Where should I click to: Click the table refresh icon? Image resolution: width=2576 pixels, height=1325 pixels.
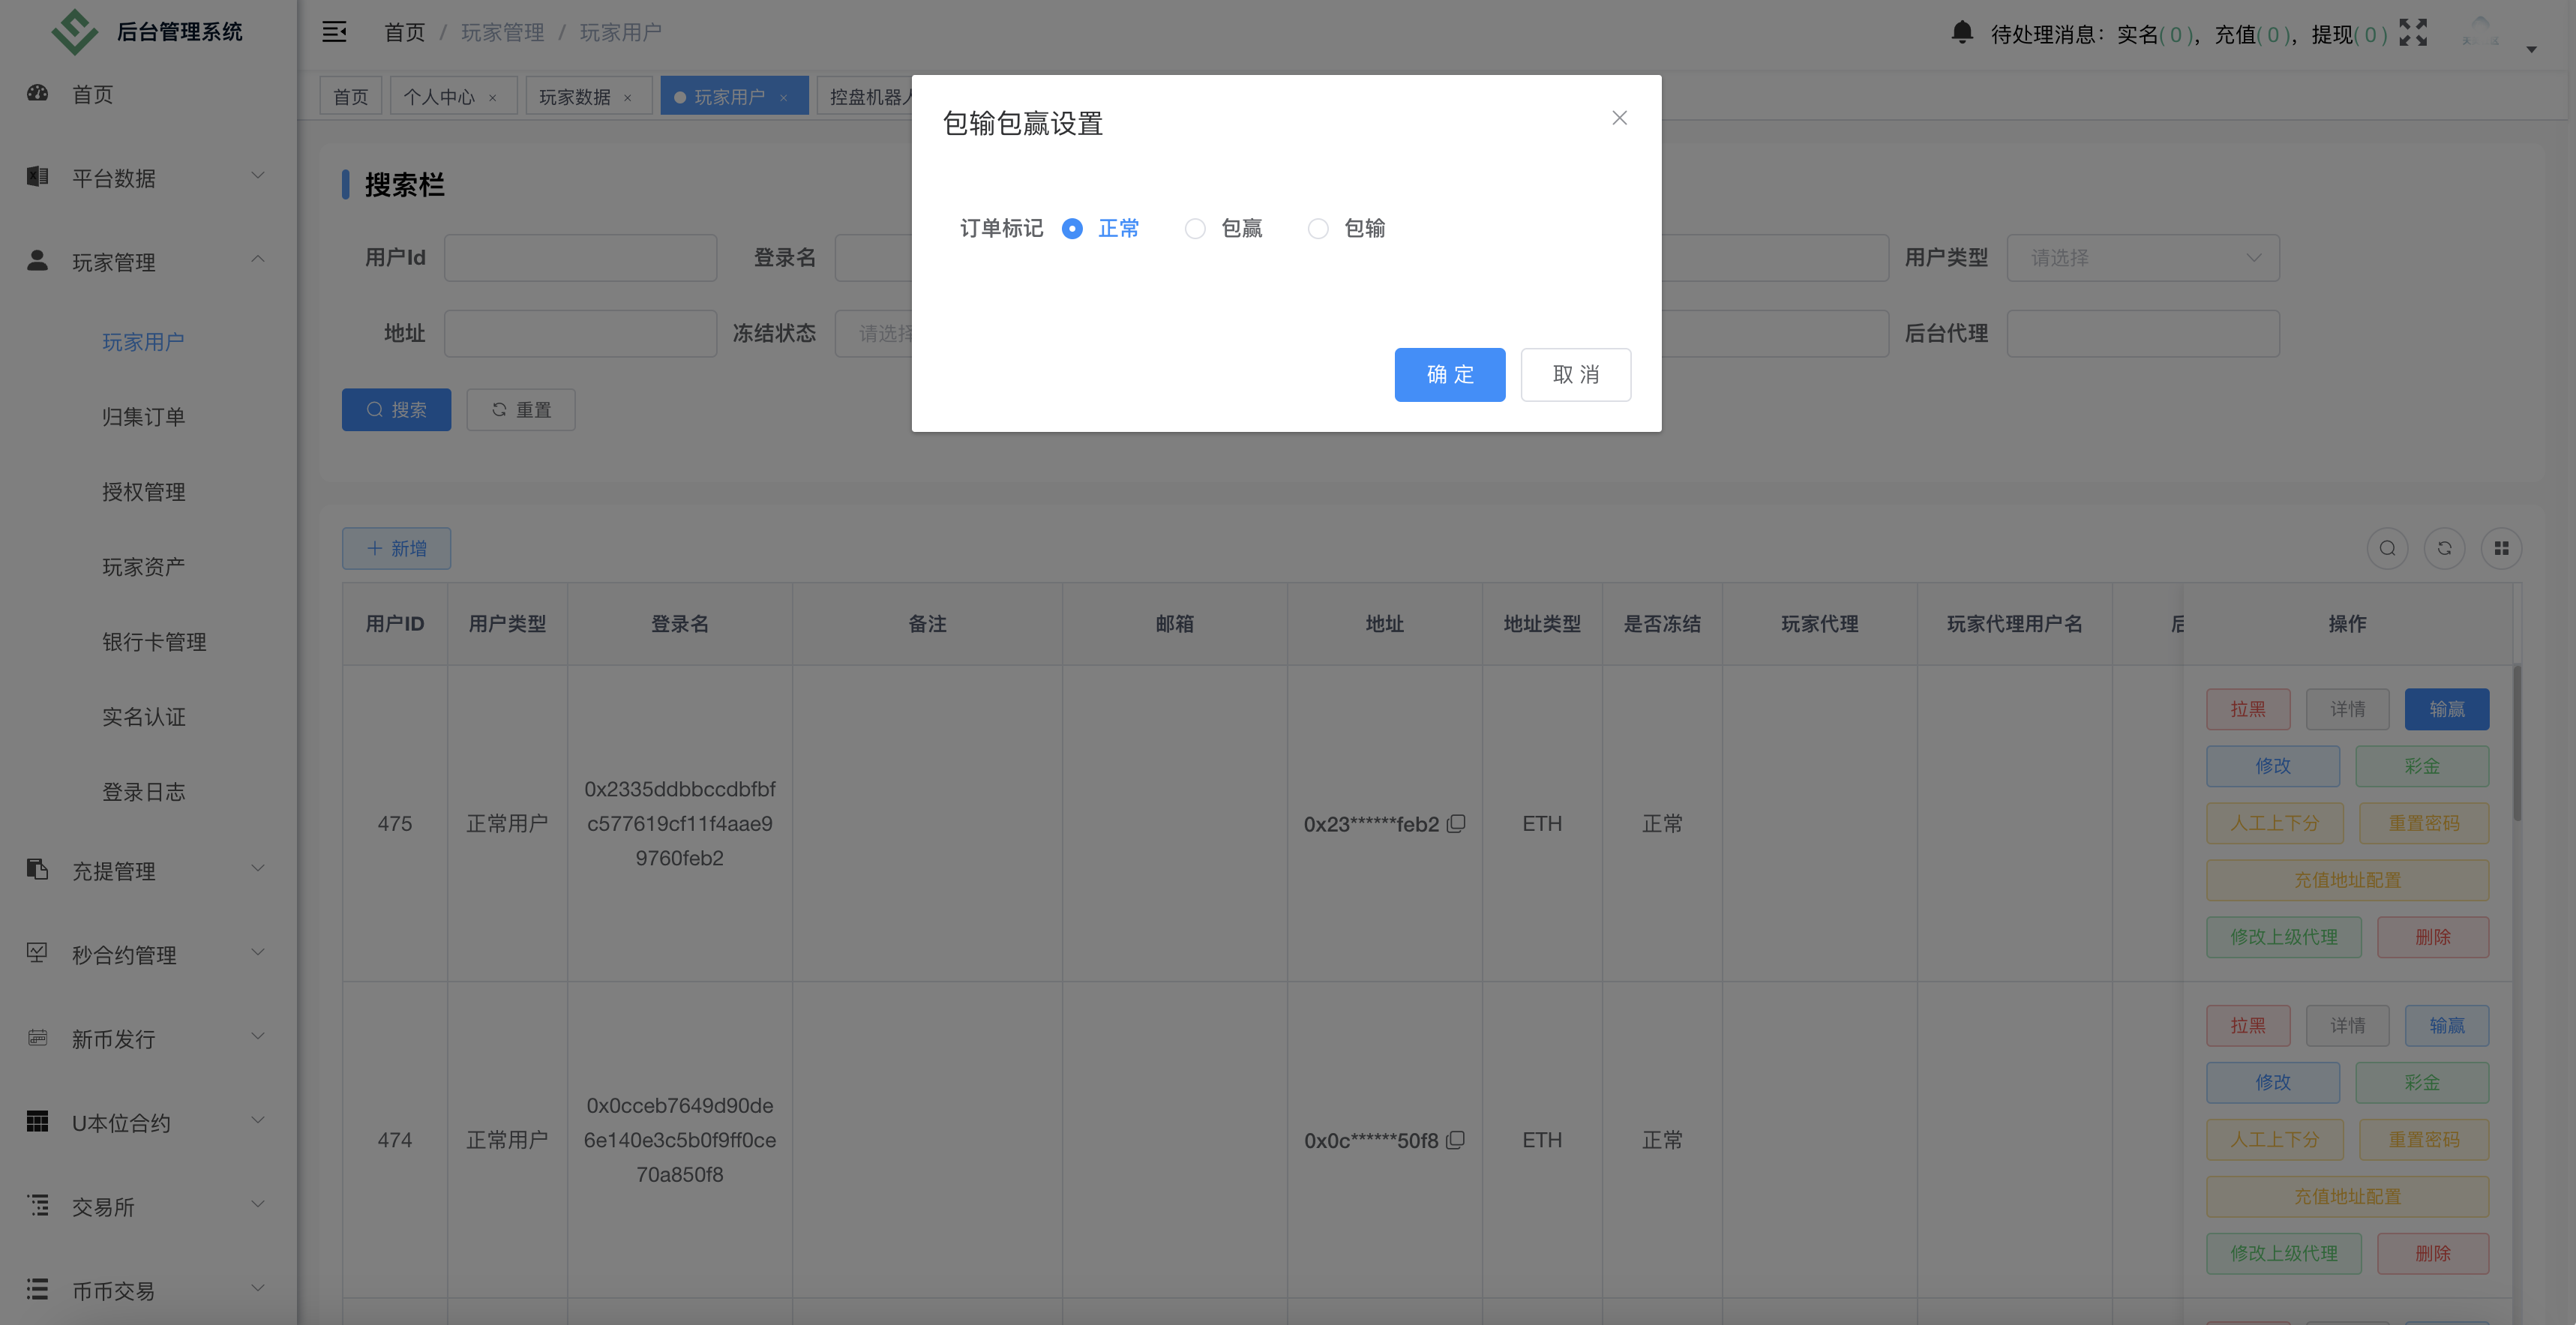(2444, 548)
